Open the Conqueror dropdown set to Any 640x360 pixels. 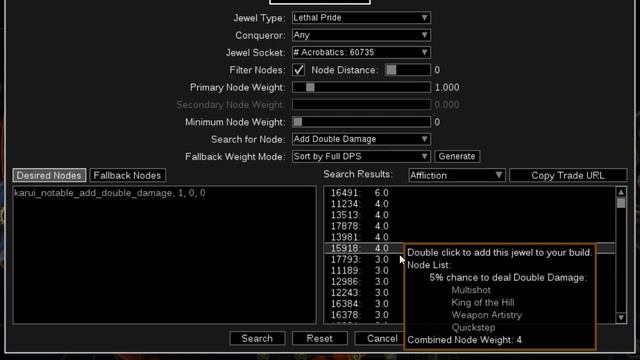tap(361, 35)
